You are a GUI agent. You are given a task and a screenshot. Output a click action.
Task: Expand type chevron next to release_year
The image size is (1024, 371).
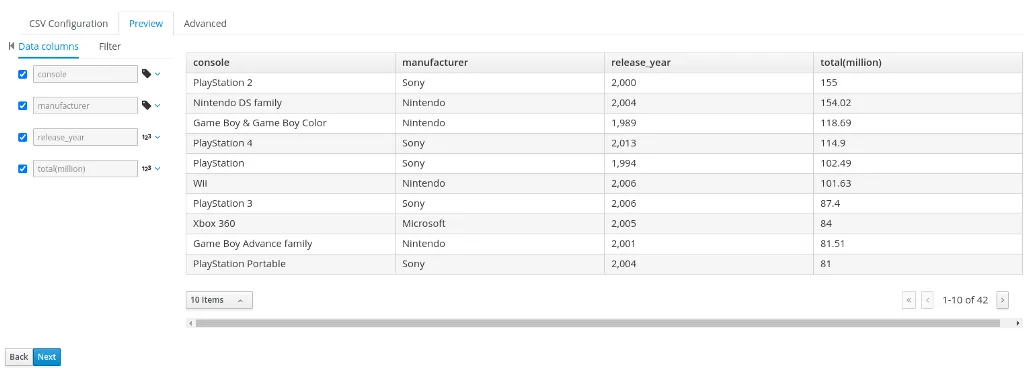point(157,137)
